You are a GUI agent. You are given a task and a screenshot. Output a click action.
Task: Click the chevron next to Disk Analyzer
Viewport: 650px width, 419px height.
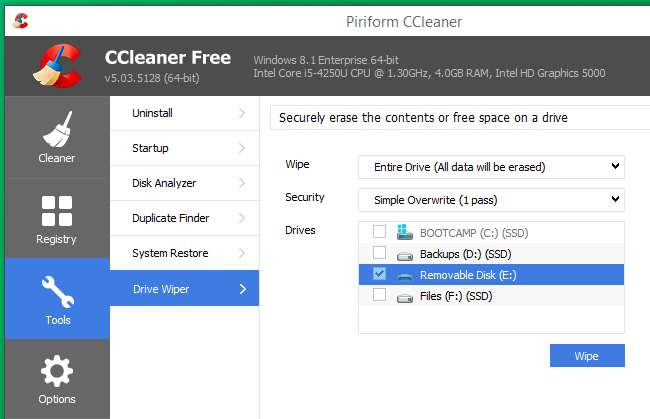tap(243, 183)
